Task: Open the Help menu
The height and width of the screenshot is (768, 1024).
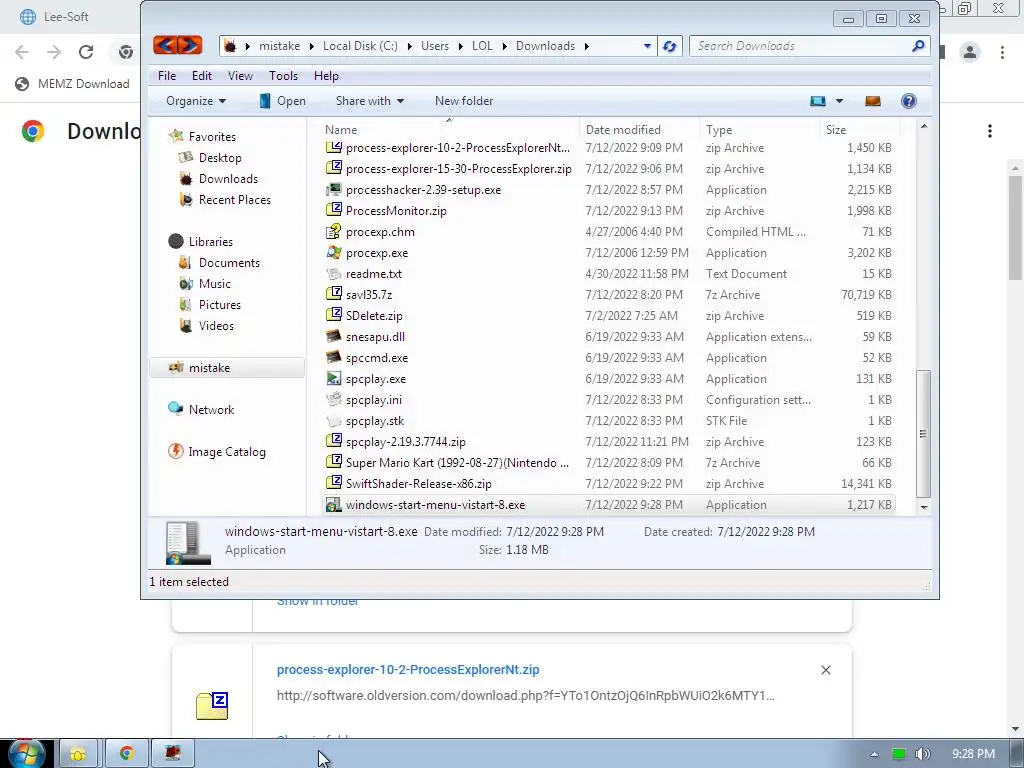Action: point(326,76)
